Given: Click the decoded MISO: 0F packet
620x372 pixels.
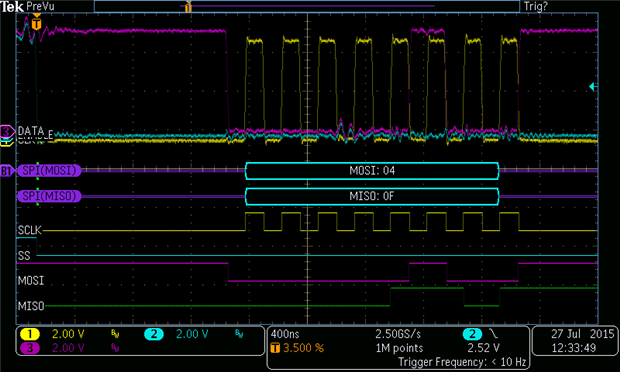Looking at the screenshot, I should click(x=372, y=196).
